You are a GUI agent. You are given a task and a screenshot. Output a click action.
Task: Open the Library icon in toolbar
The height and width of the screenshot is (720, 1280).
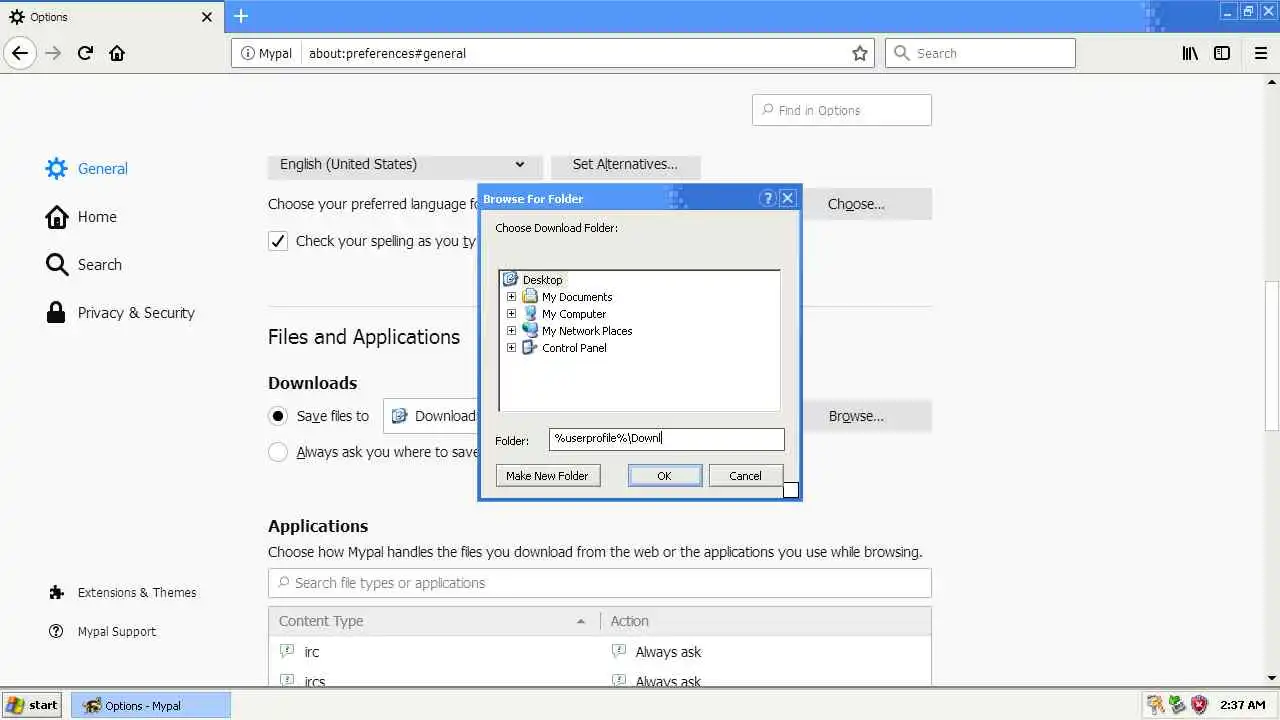1190,53
